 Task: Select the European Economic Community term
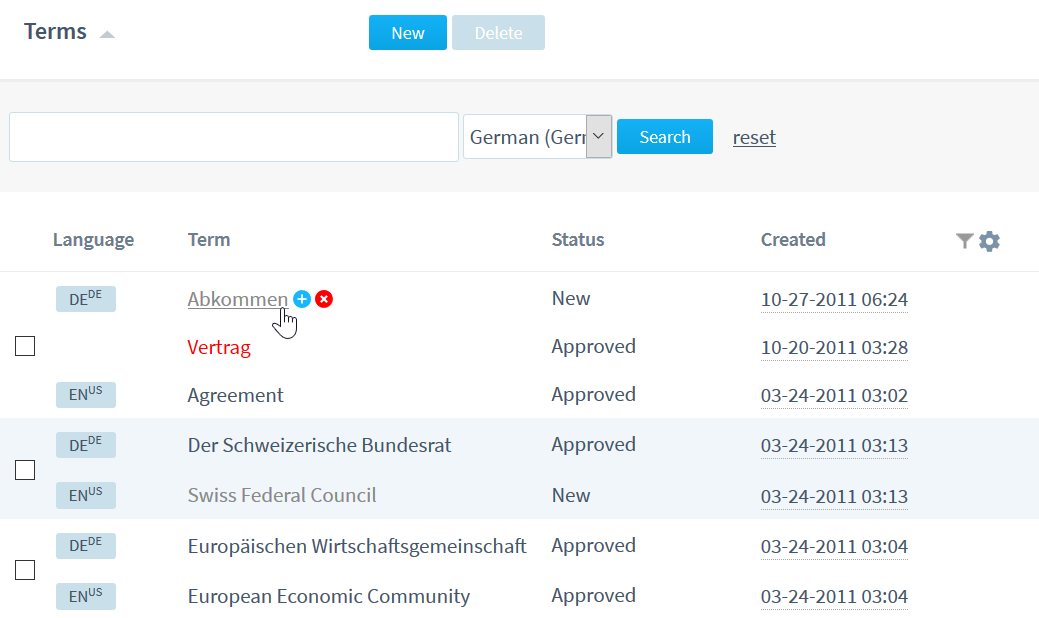pyautogui.click(x=329, y=596)
